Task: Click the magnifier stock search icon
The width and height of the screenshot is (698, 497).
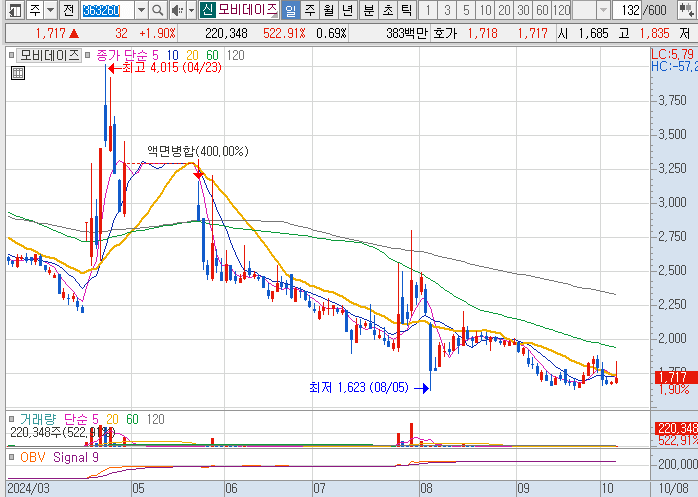Action: [x=158, y=10]
